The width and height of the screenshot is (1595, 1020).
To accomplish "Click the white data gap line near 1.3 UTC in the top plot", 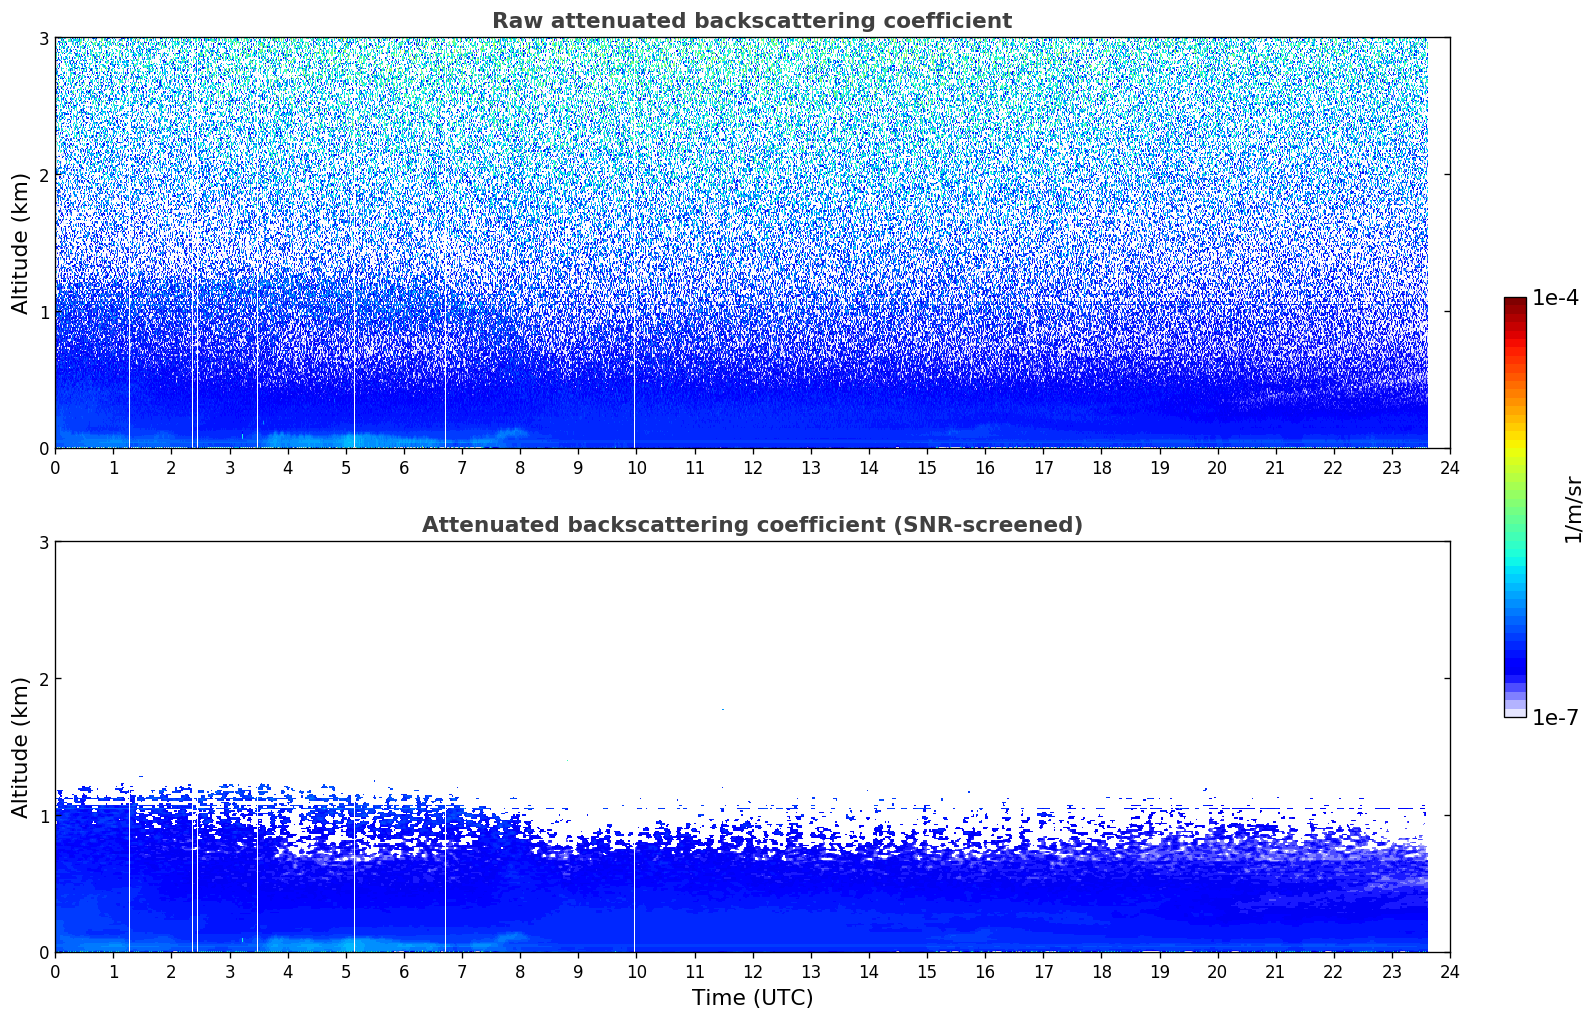I will [129, 365].
